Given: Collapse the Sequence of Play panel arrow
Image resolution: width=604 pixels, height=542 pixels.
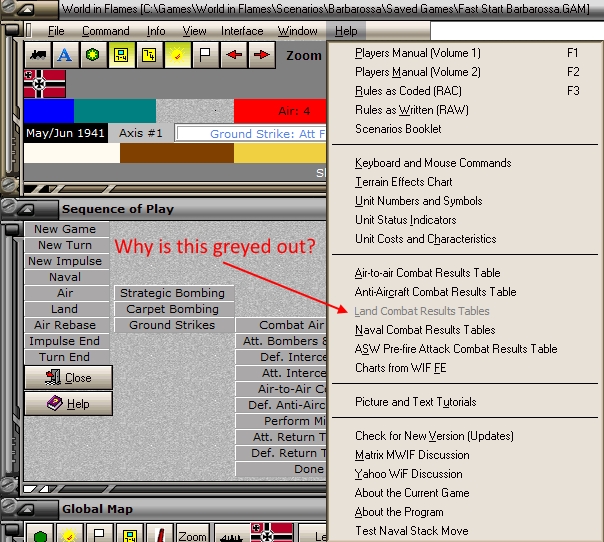Looking at the screenshot, I should (27, 209).
